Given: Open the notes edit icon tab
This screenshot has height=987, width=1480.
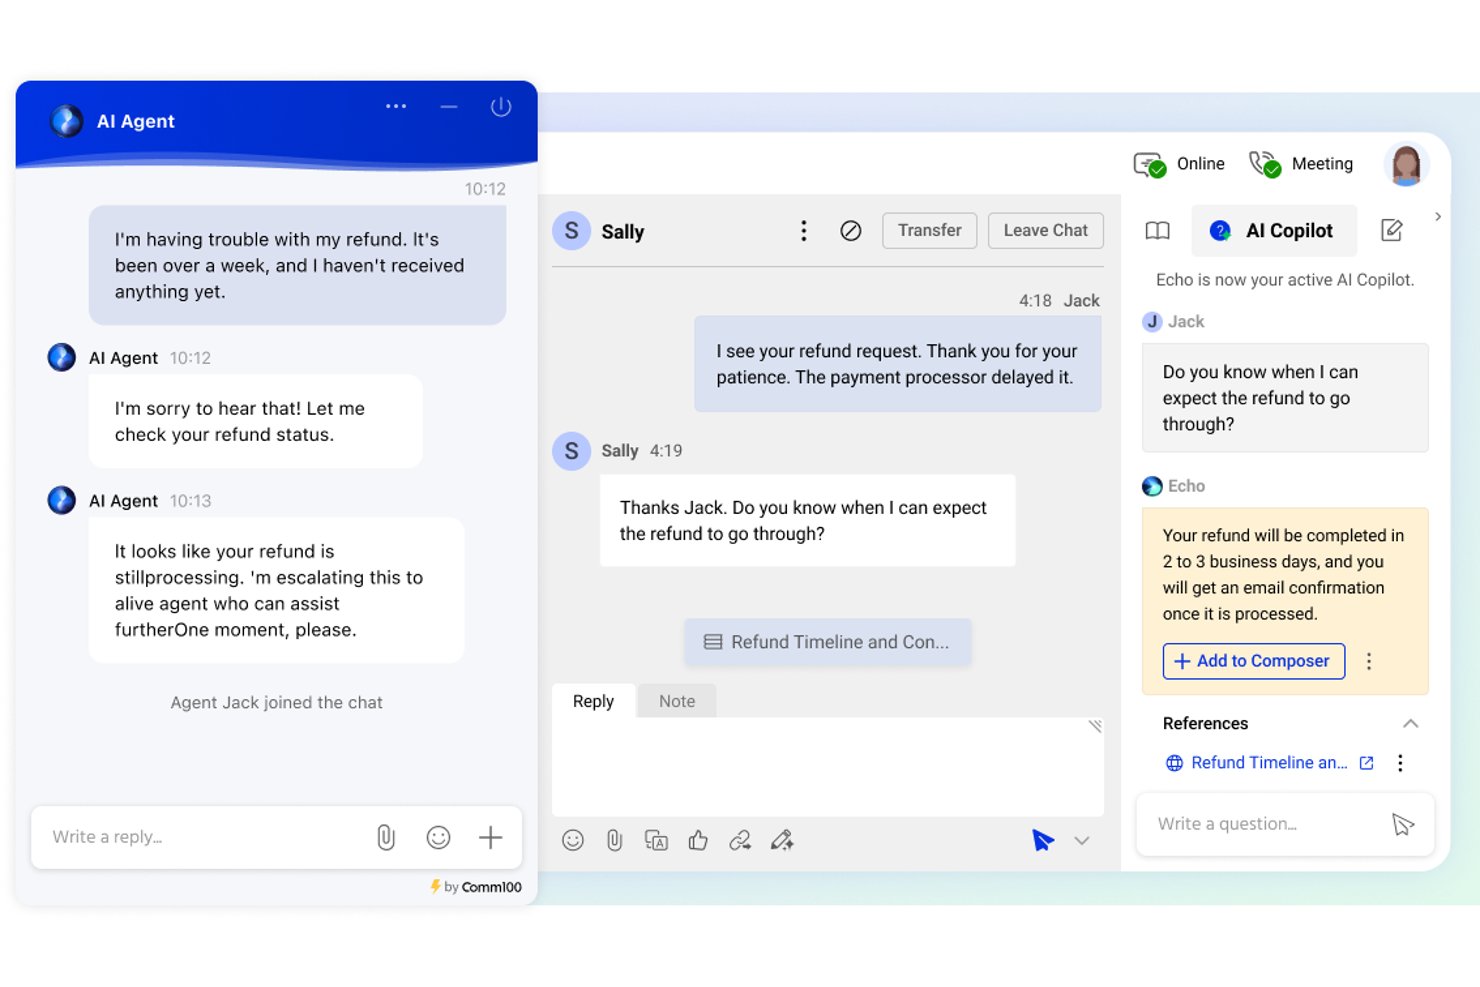Looking at the screenshot, I should coord(1391,231).
